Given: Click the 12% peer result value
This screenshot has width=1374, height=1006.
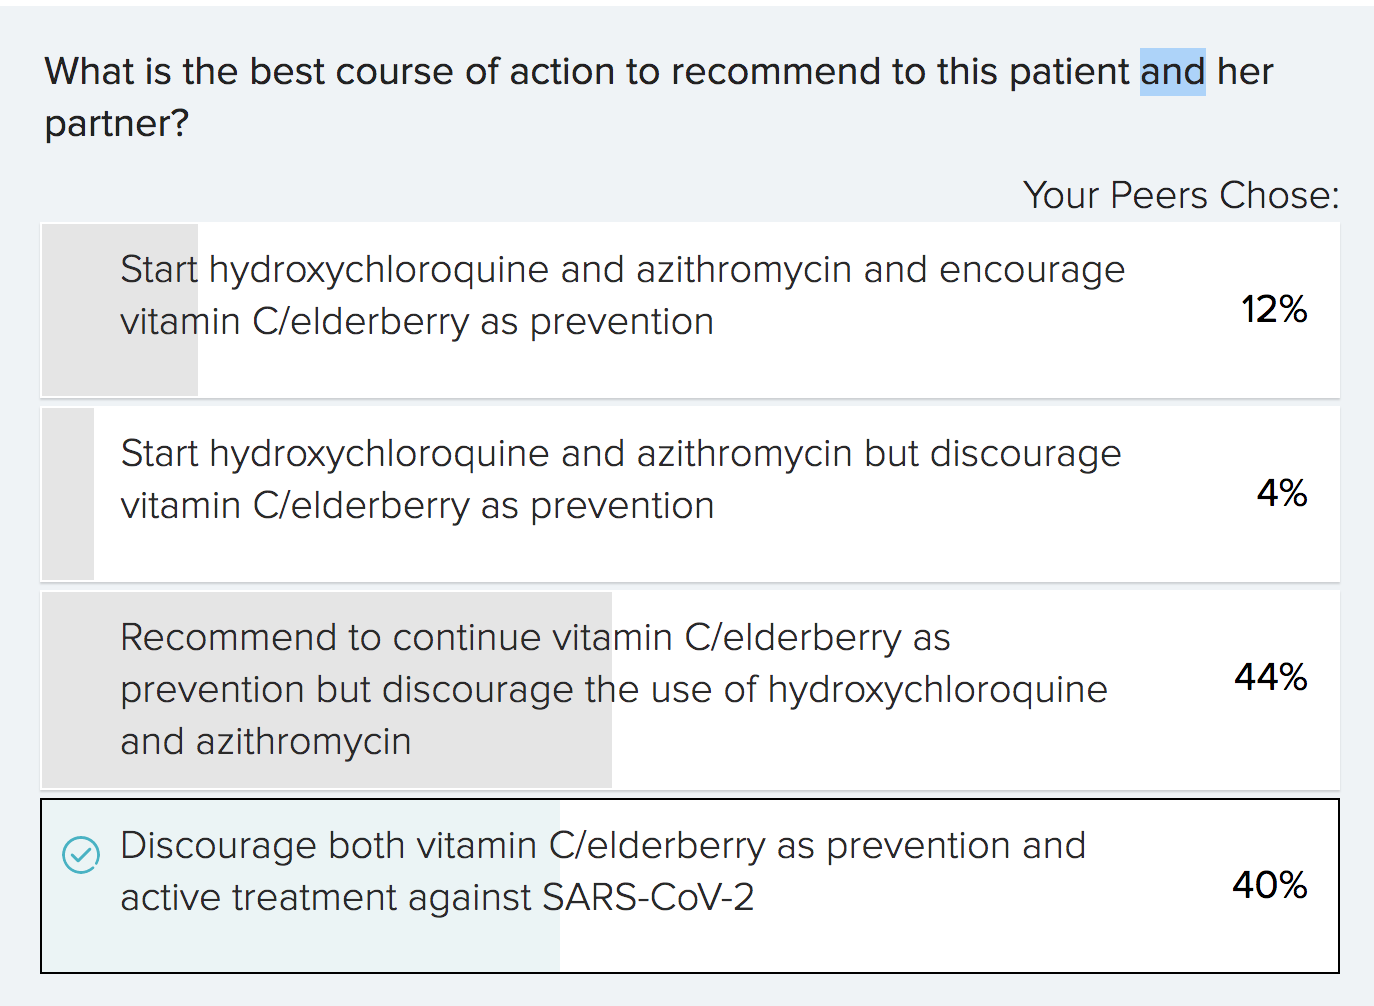Looking at the screenshot, I should pos(1274,309).
